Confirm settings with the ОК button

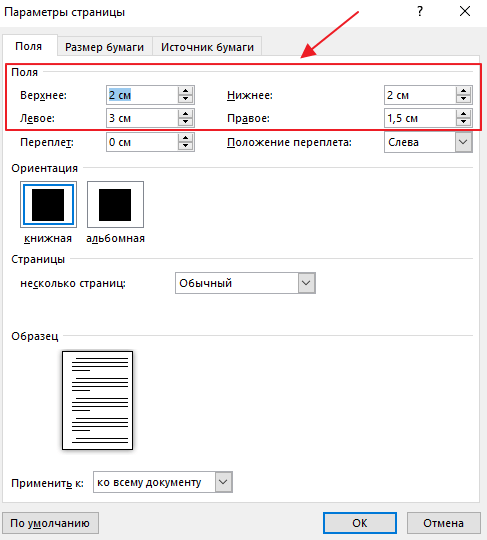point(360,523)
